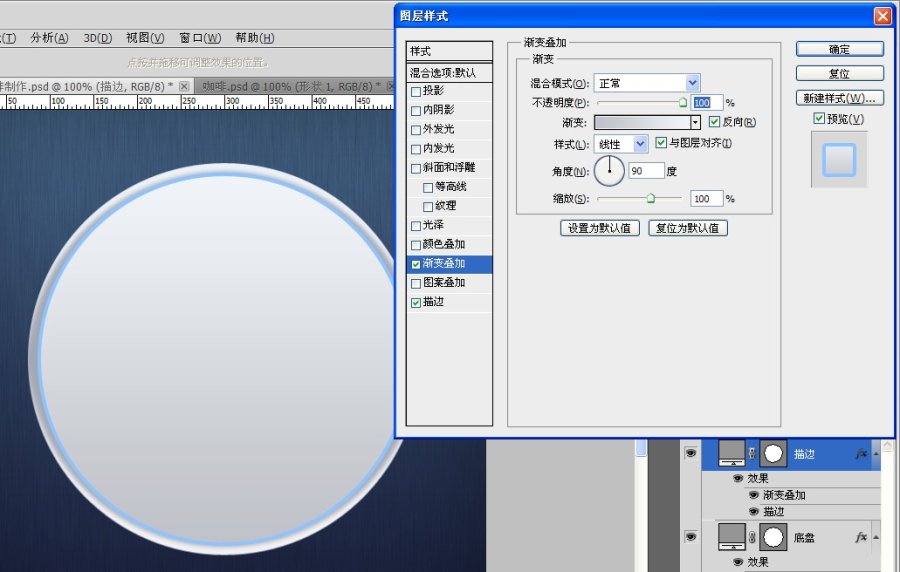This screenshot has width=900, height=572.
Task: Switch to the 制作.psd document tab
Action: pos(87,86)
